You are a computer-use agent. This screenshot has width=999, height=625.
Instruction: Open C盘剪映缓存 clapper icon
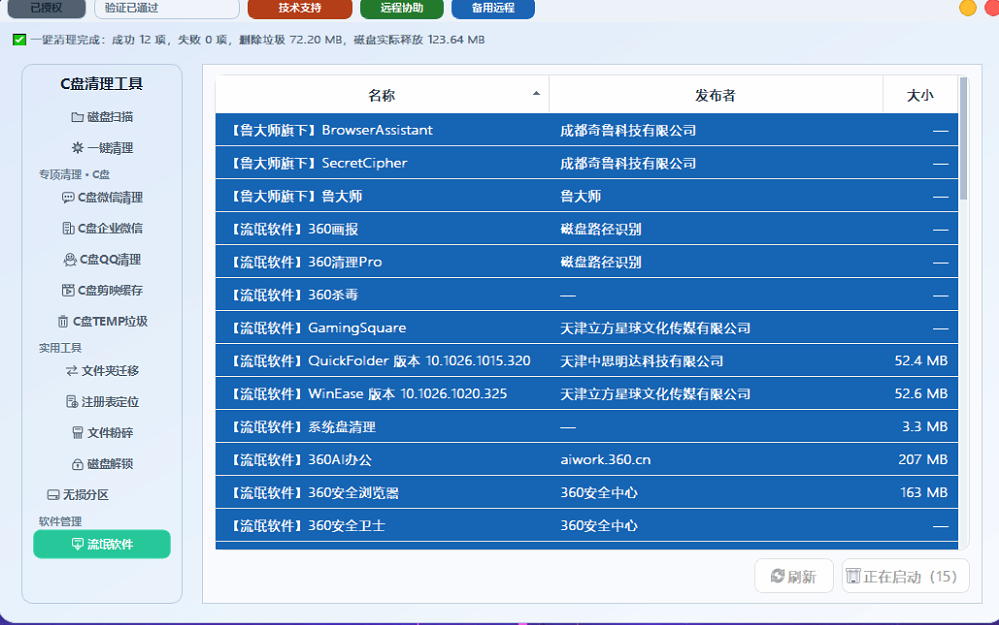click(x=68, y=291)
